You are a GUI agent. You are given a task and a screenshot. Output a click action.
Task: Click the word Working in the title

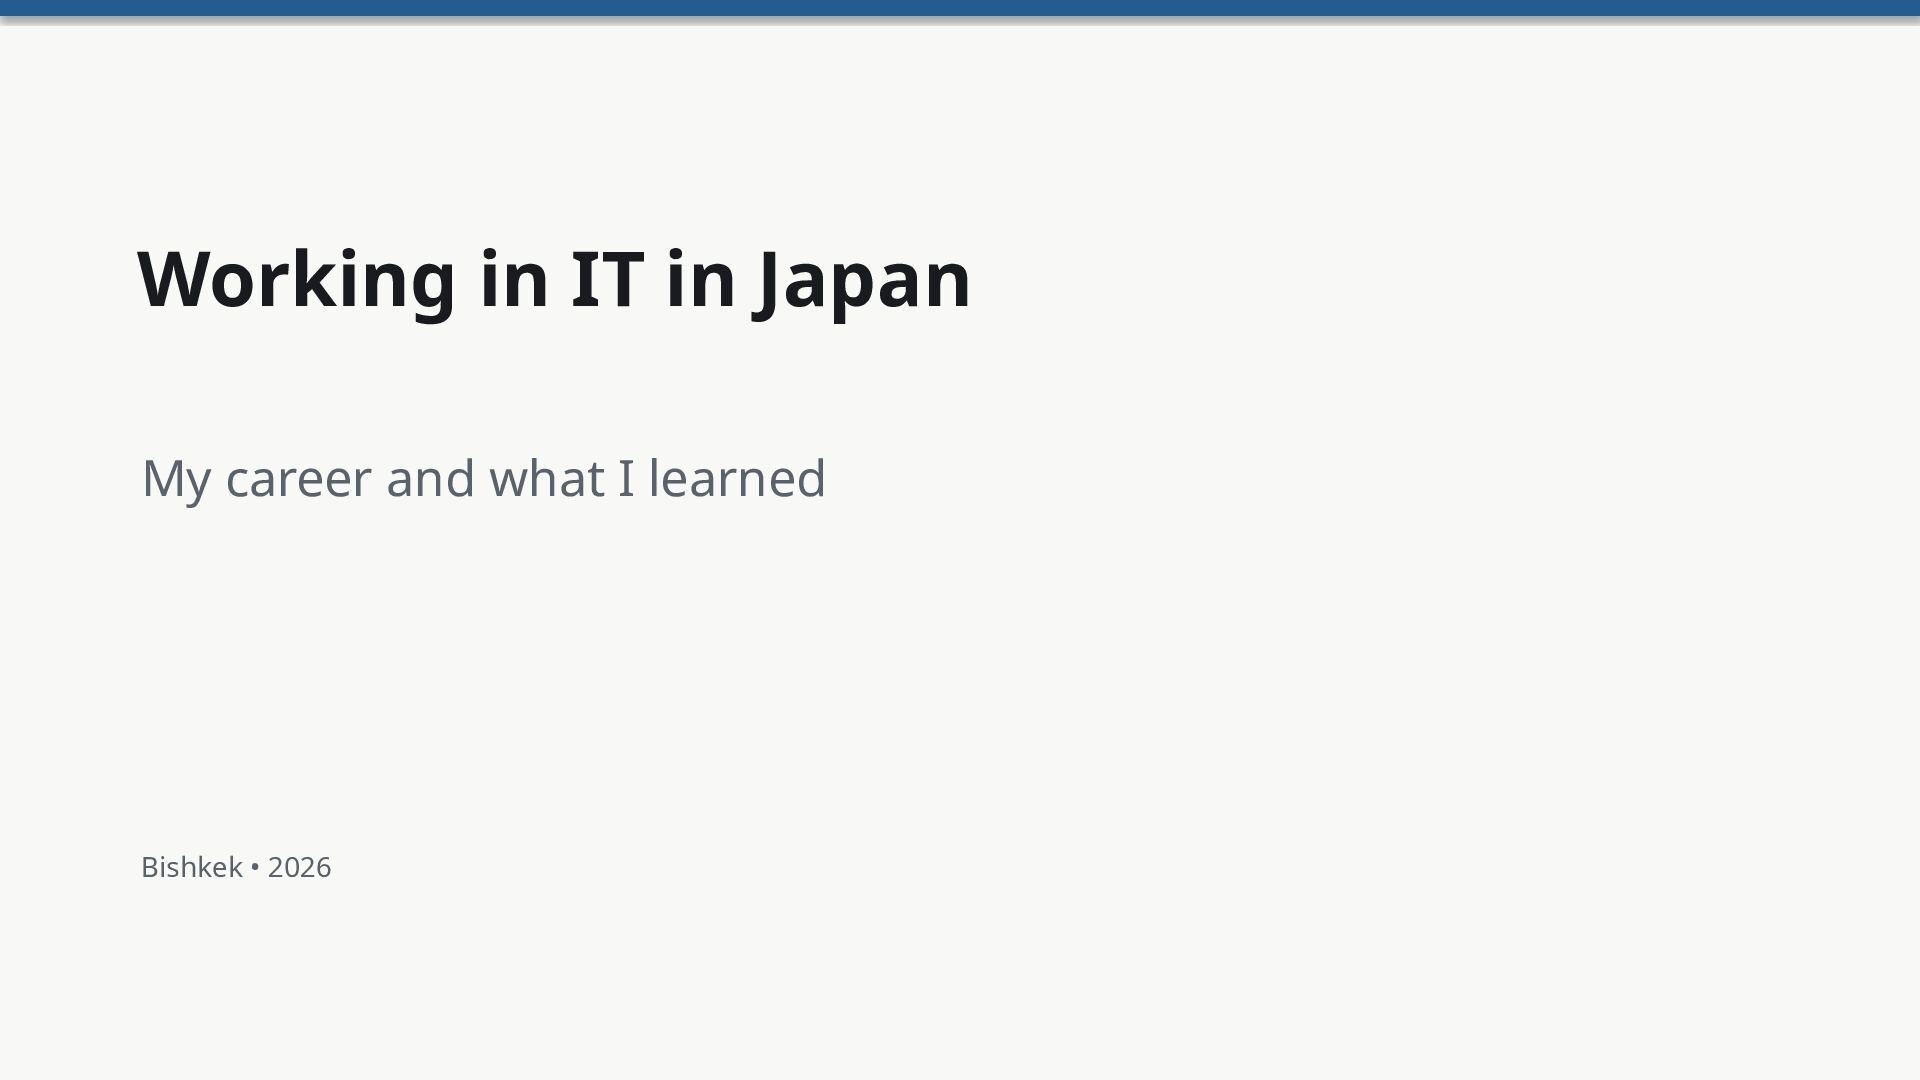point(297,280)
